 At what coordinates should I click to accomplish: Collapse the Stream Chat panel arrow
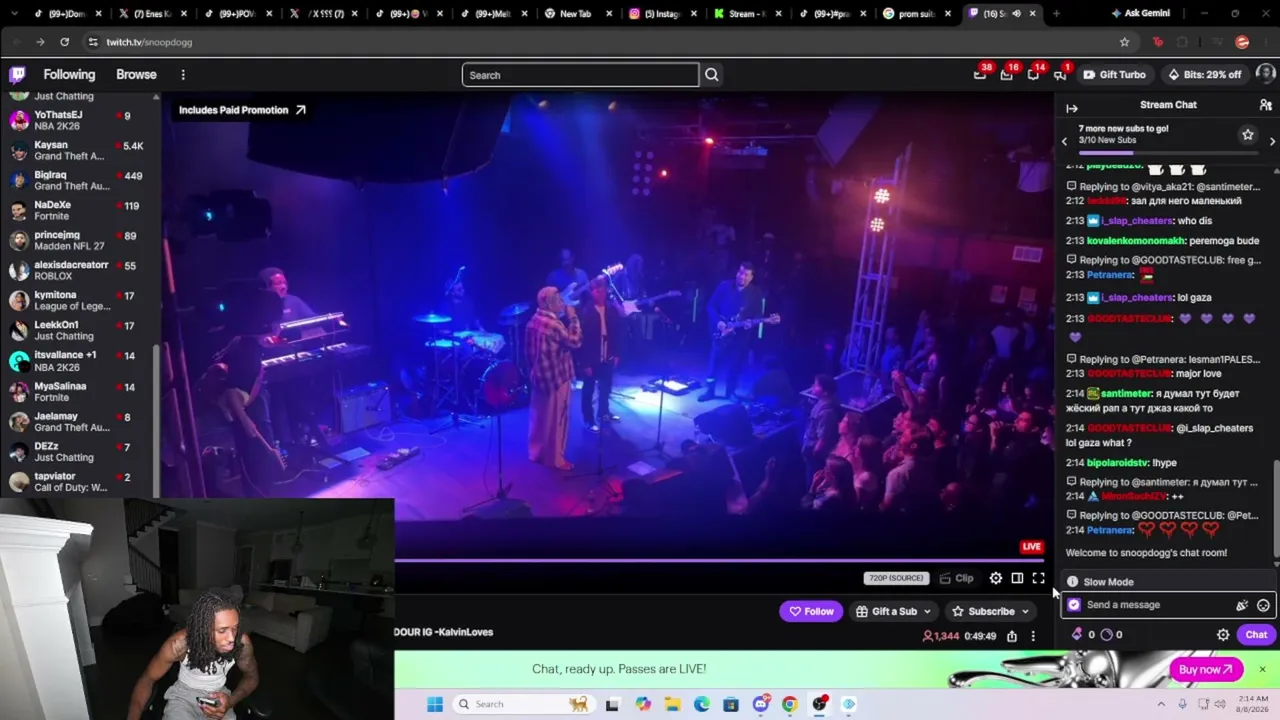[x=1072, y=108]
